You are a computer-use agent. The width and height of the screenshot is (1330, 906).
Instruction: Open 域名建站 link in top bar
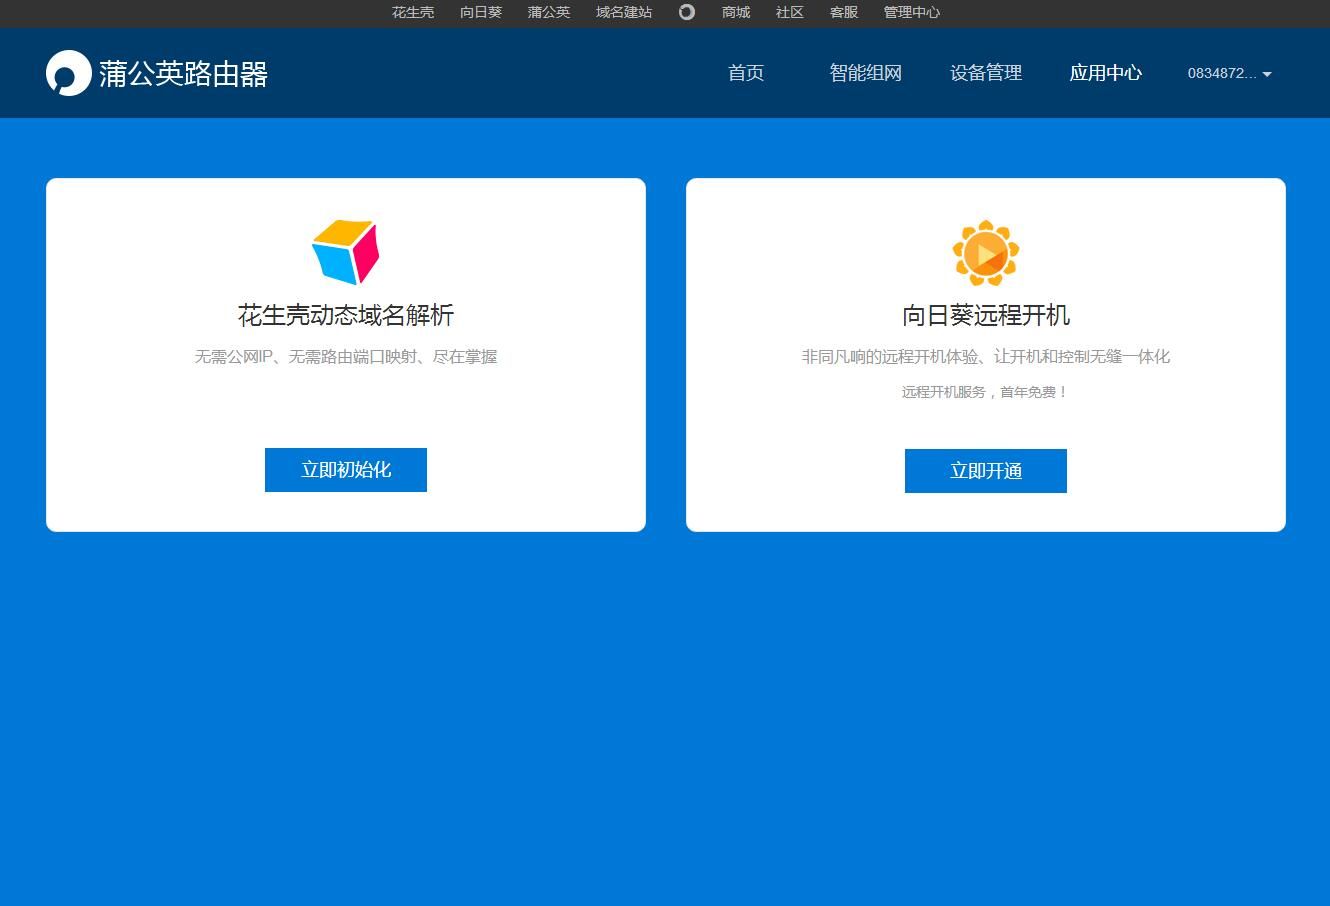pos(624,12)
